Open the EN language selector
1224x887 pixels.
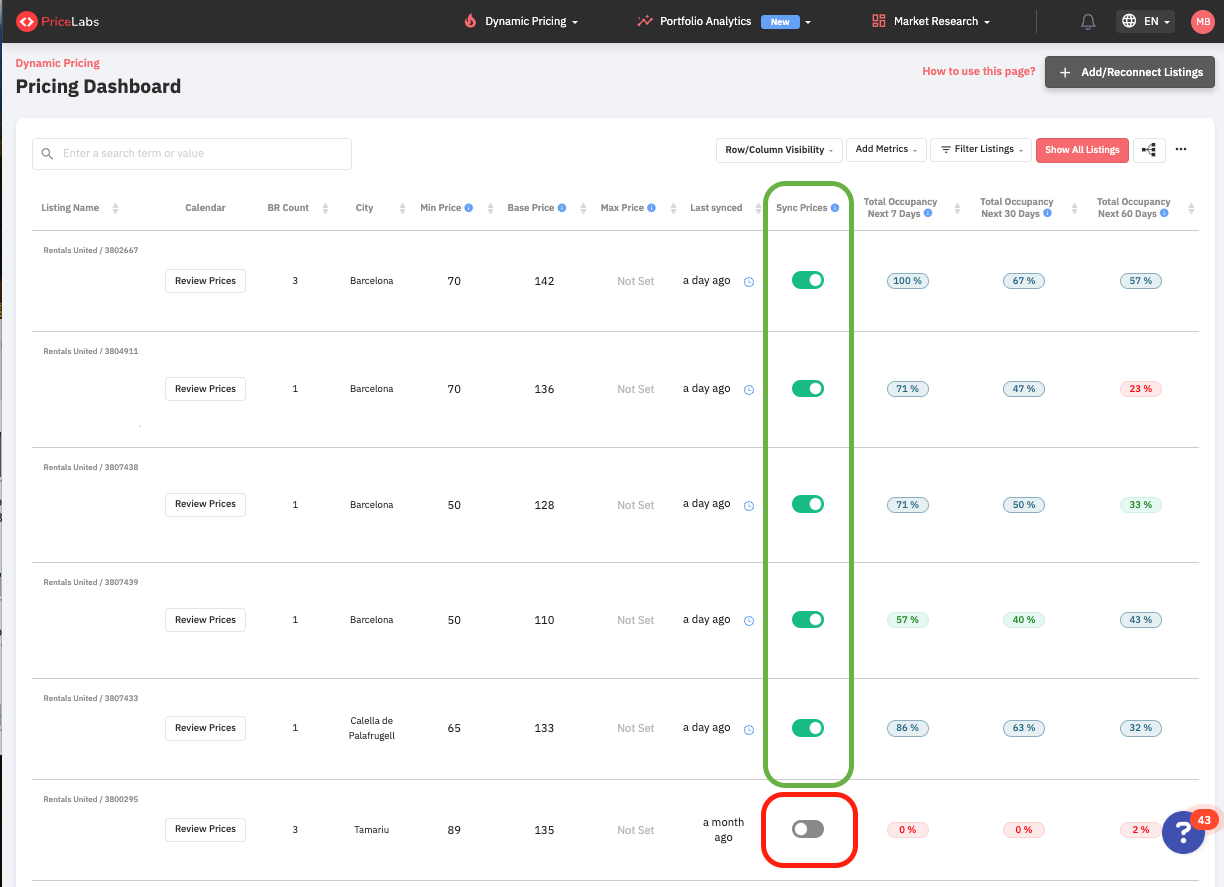point(1145,21)
